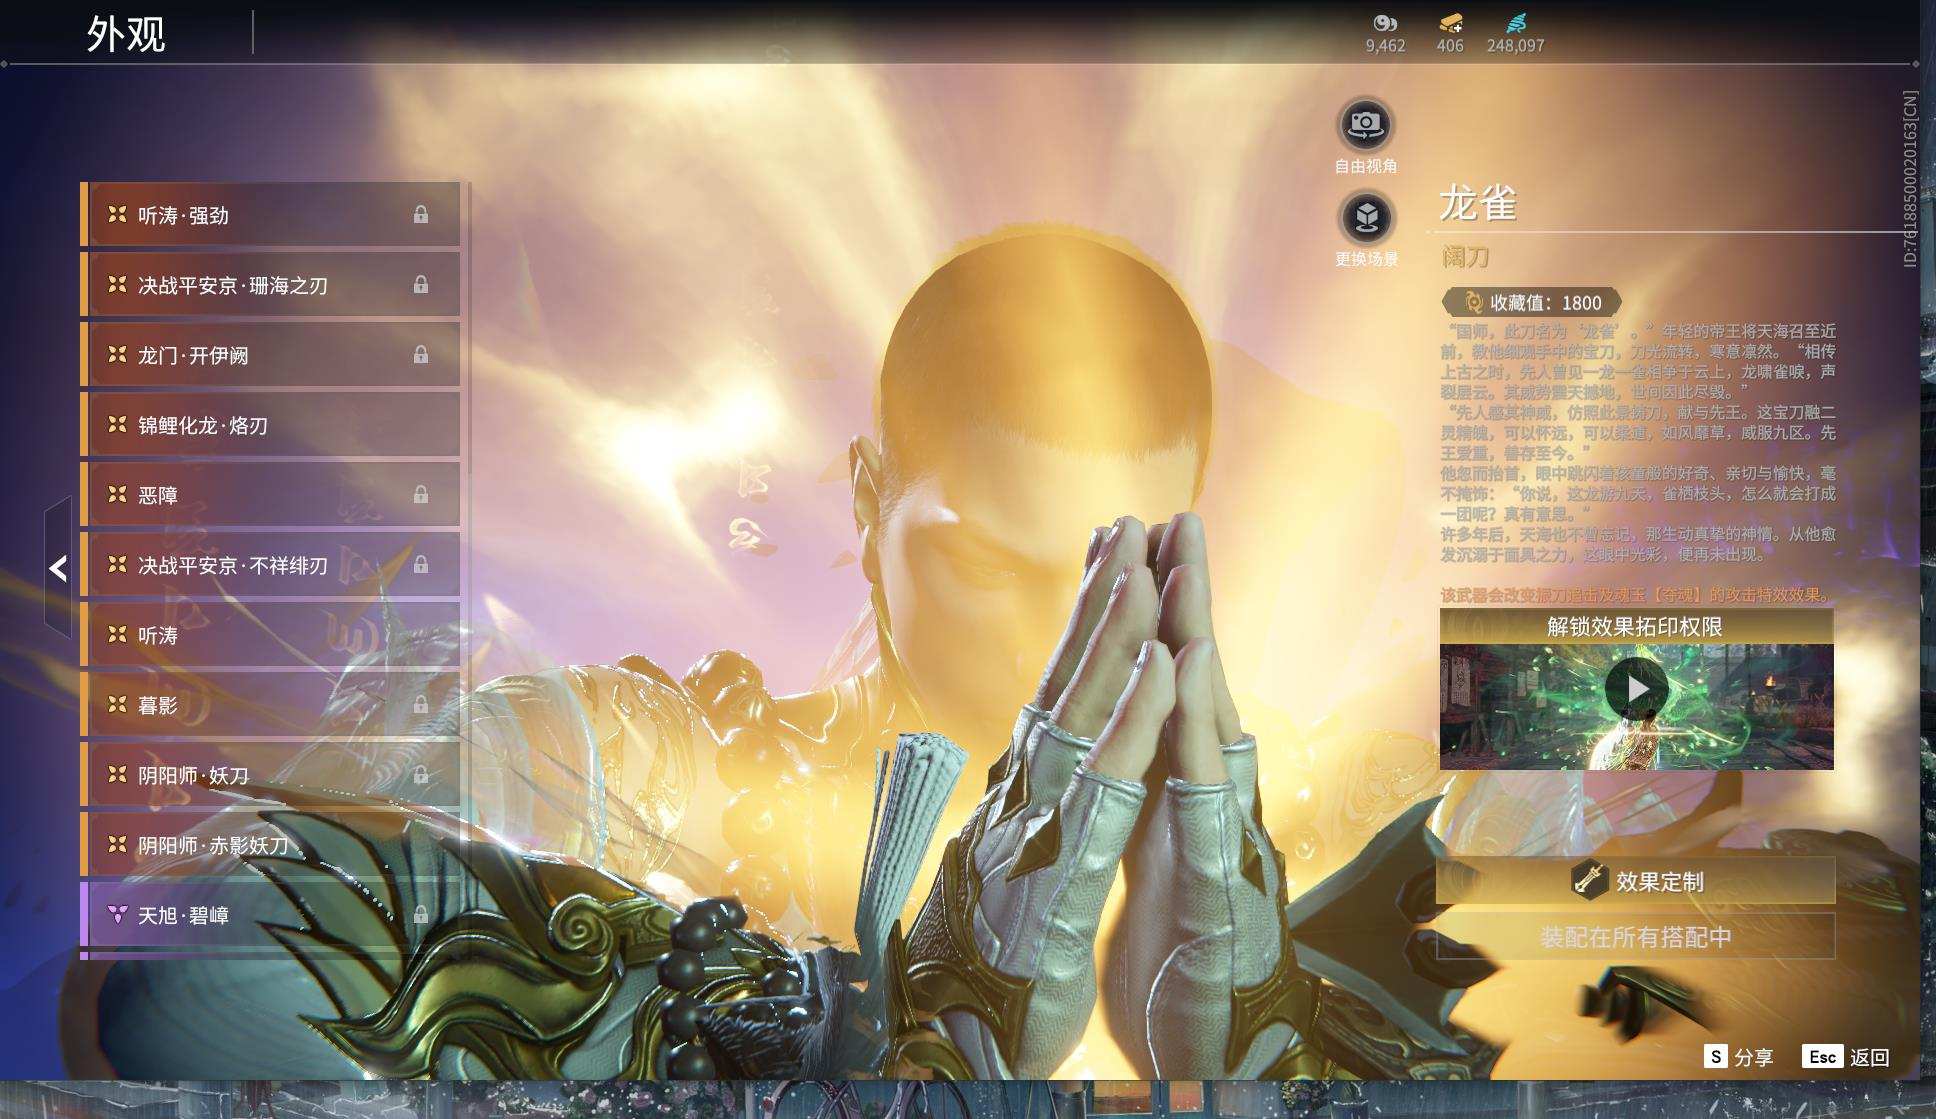Click the teal feather currency icon
The image size is (1936, 1119).
click(1516, 23)
